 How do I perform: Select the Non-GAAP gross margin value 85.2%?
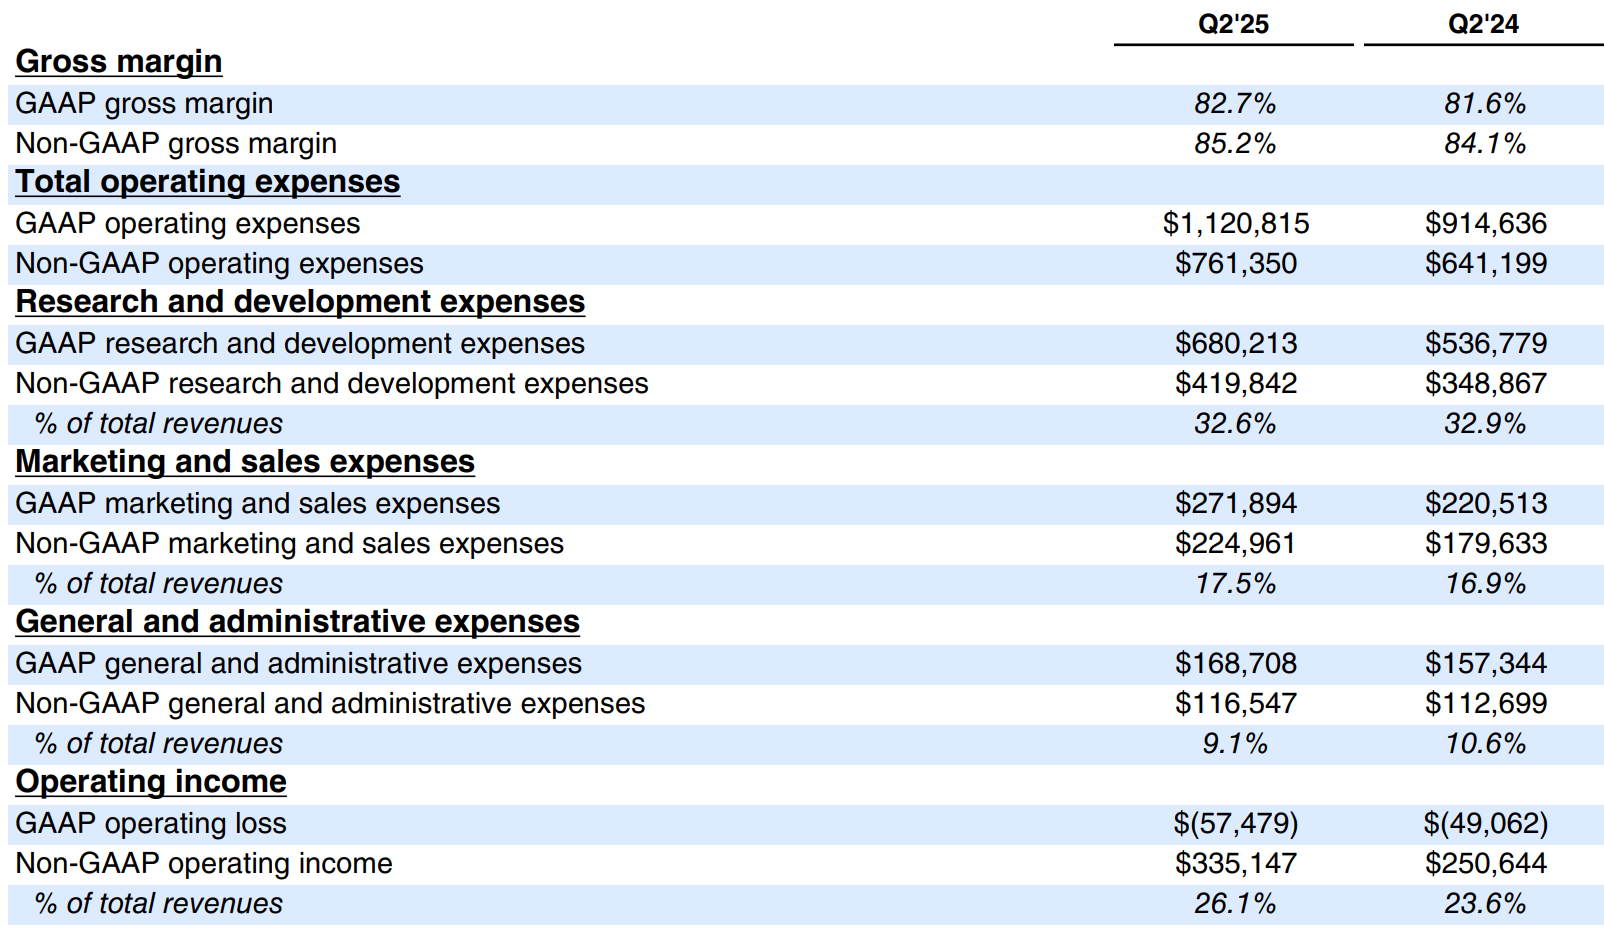[x=1235, y=144]
